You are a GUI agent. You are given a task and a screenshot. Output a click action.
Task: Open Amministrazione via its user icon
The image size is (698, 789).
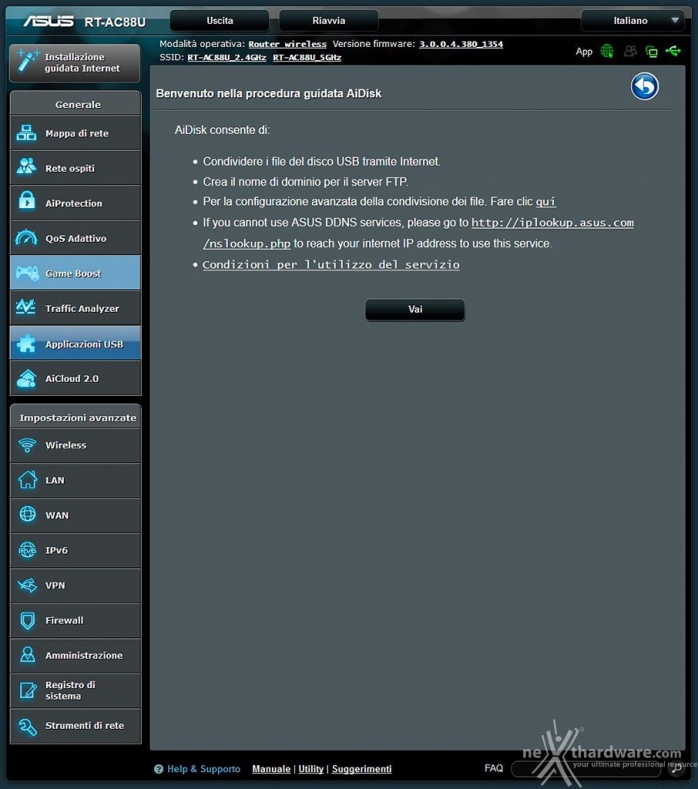click(x=27, y=655)
